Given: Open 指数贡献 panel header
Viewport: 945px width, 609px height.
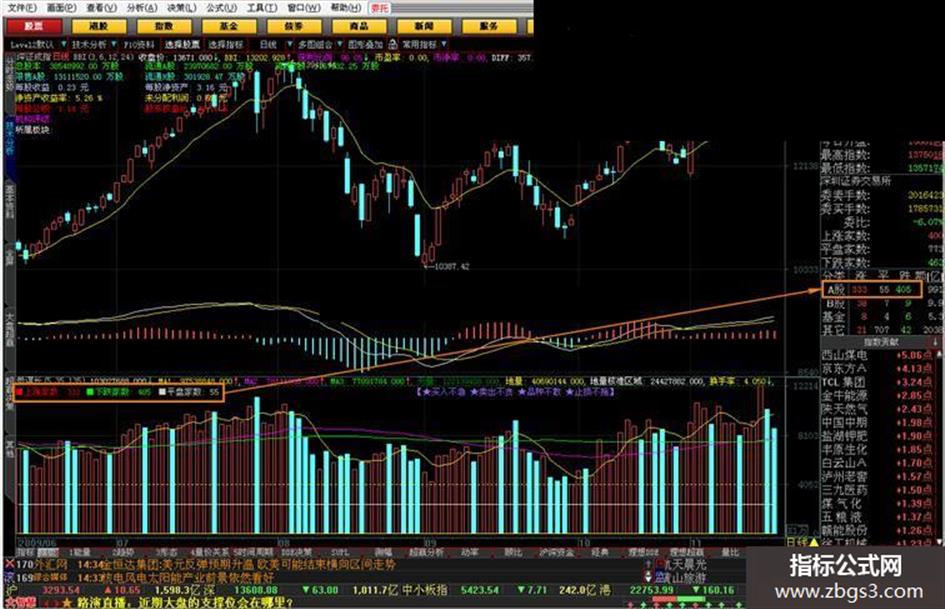Looking at the screenshot, I should coord(881,342).
